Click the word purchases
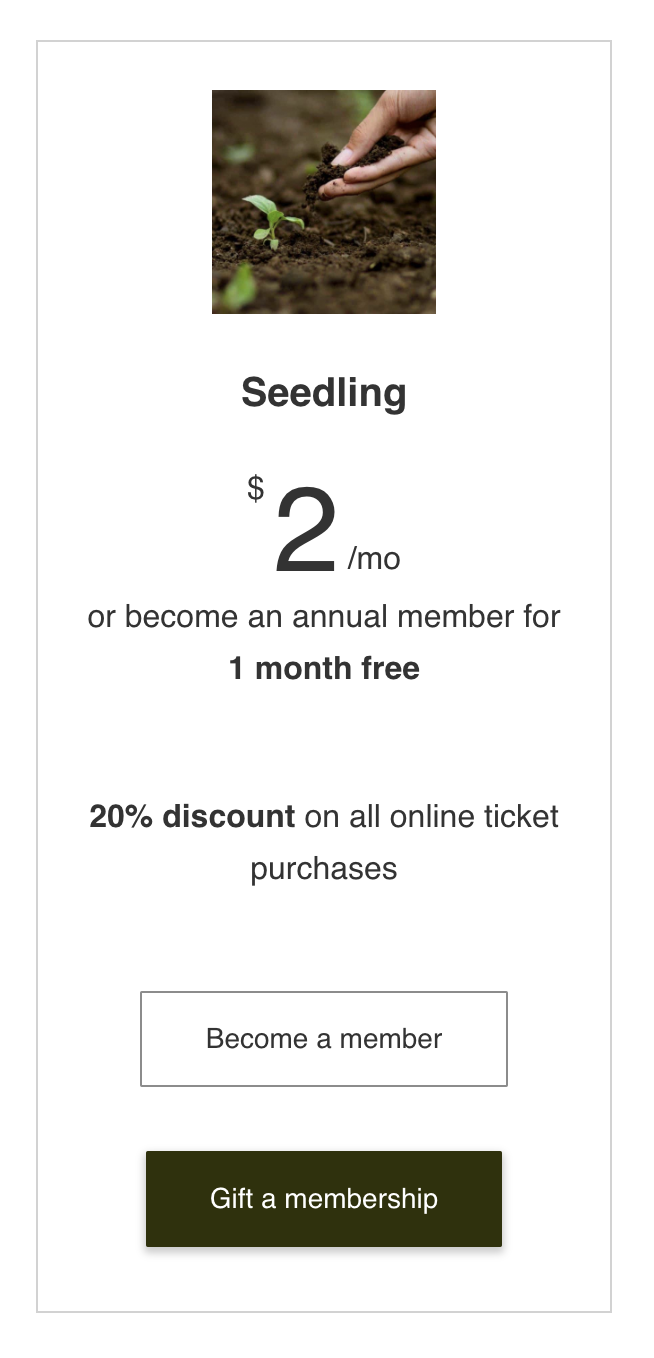The image size is (654, 1358). tap(324, 869)
